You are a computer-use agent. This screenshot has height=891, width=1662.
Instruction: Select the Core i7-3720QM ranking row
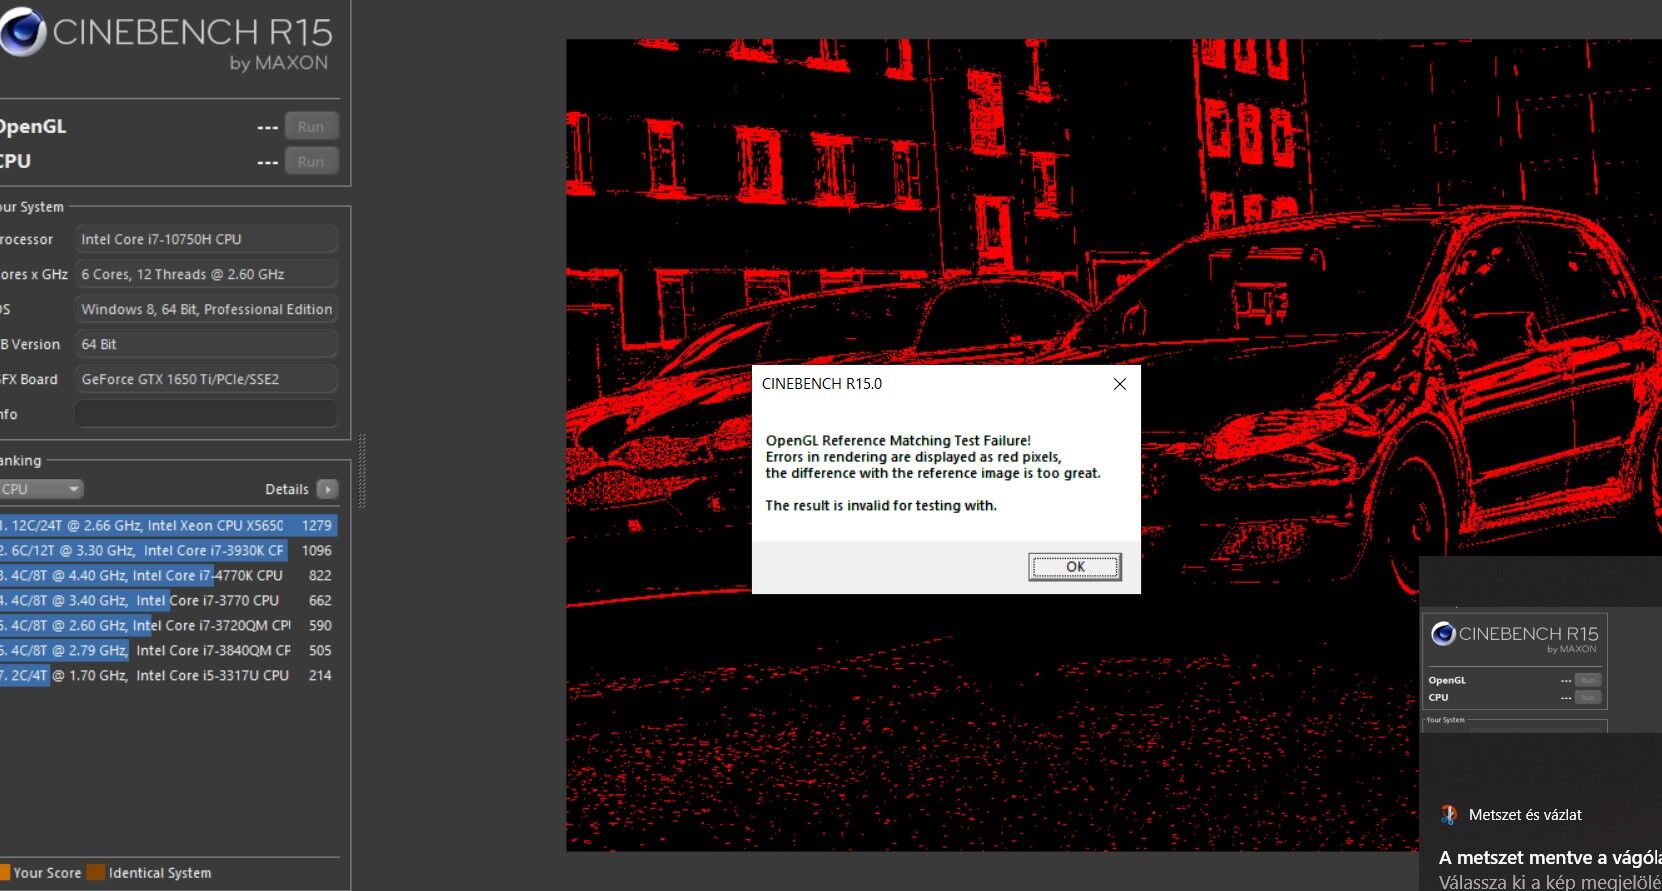click(x=168, y=625)
